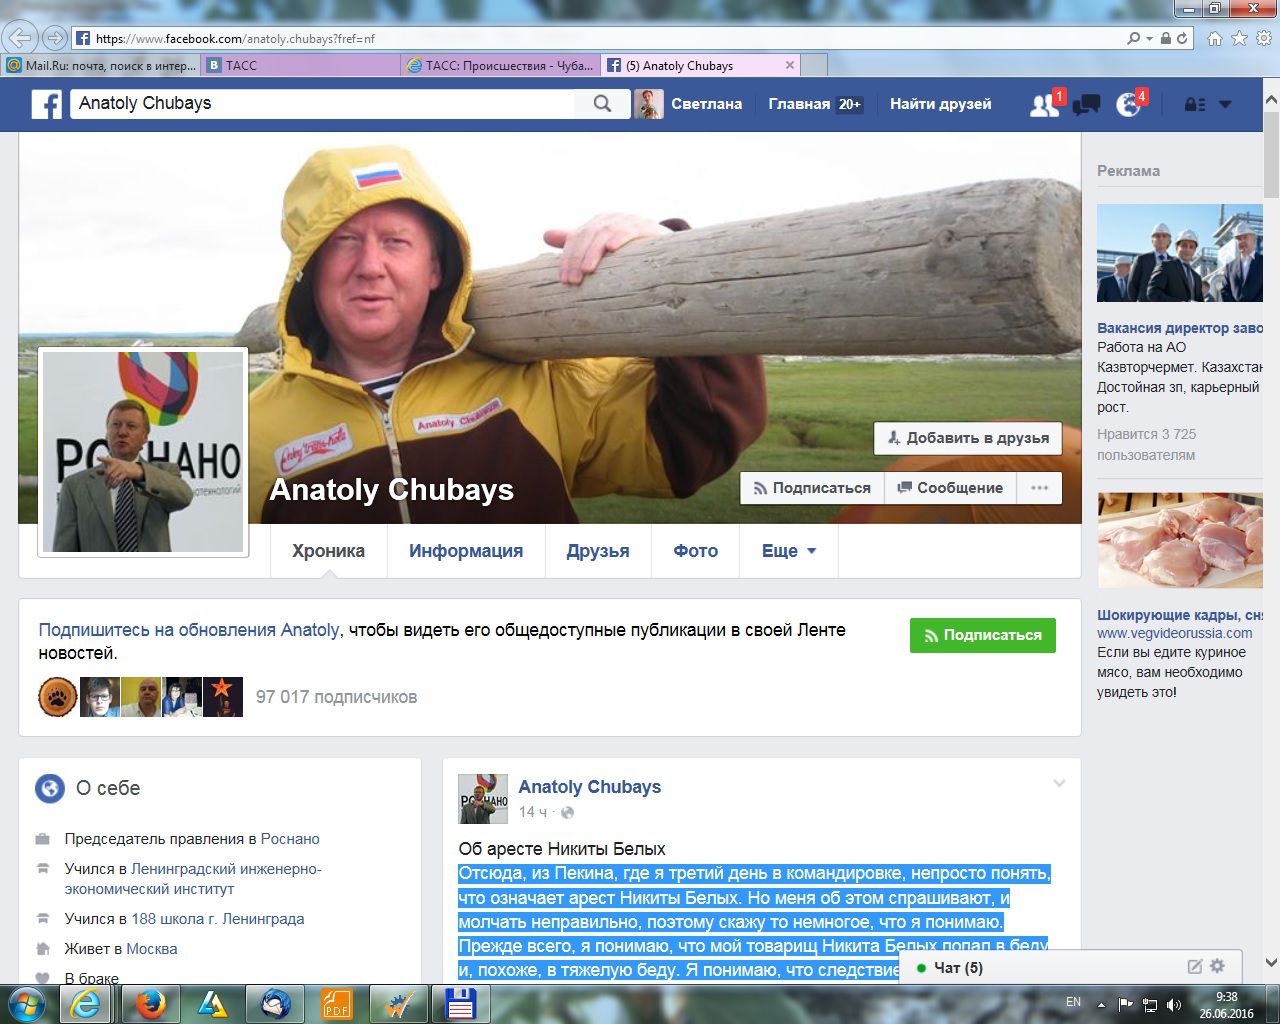Click the Facebook search input field
Image resolution: width=1280 pixels, height=1024 pixels.
320,104
